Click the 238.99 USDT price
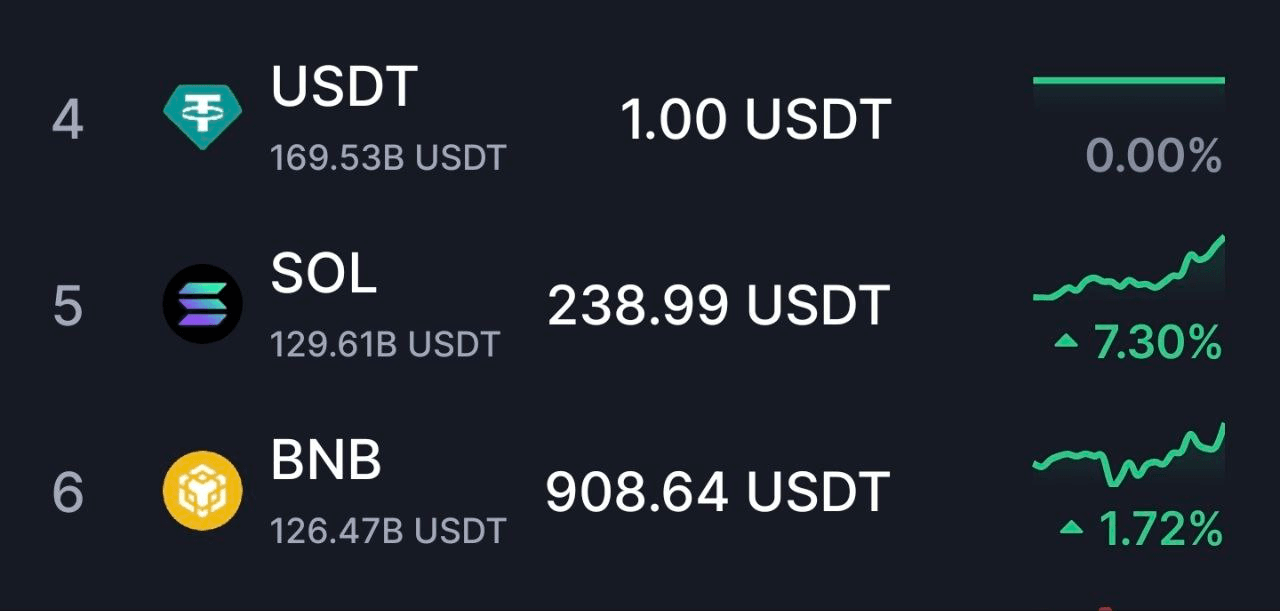This screenshot has width=1280, height=611. pyautogui.click(x=718, y=305)
